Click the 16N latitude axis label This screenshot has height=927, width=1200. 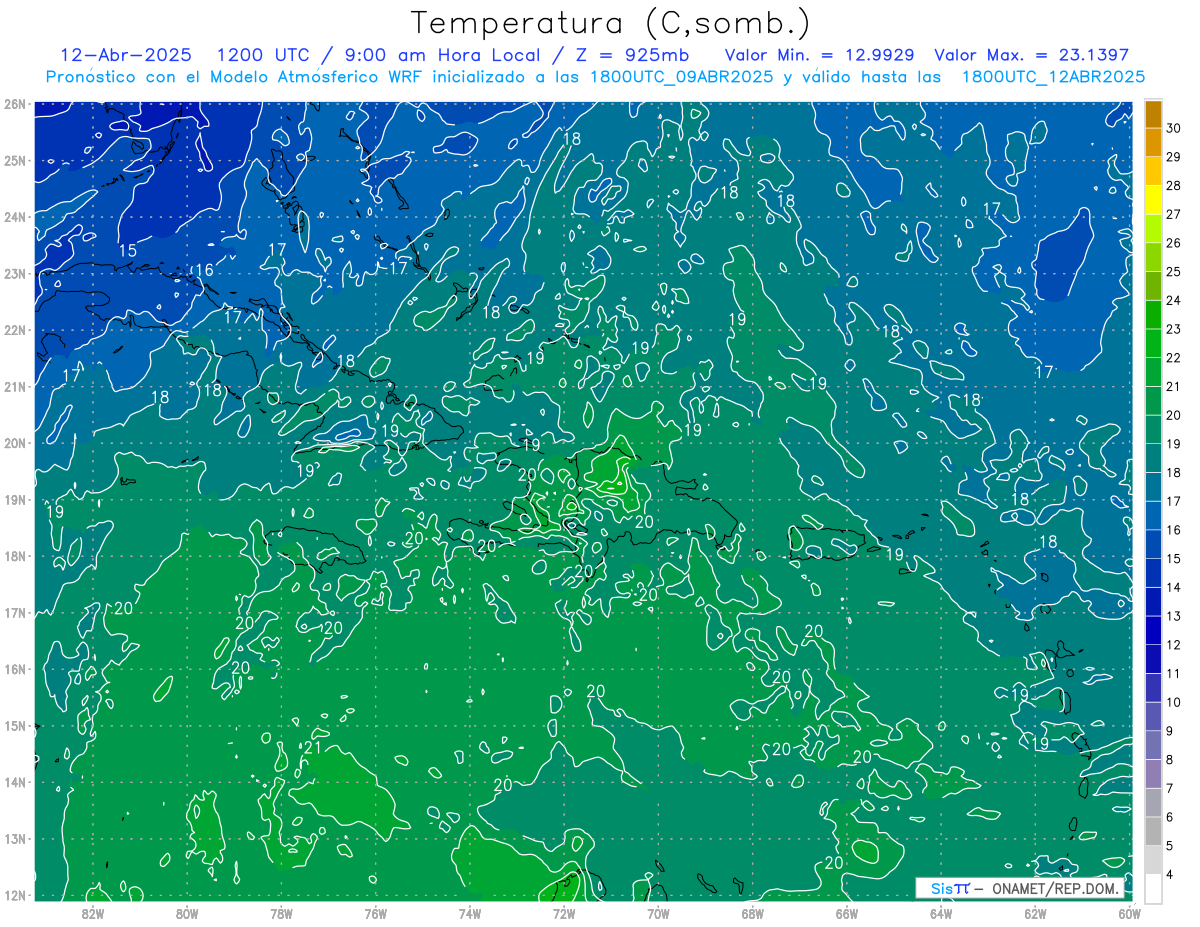[x=15, y=669]
